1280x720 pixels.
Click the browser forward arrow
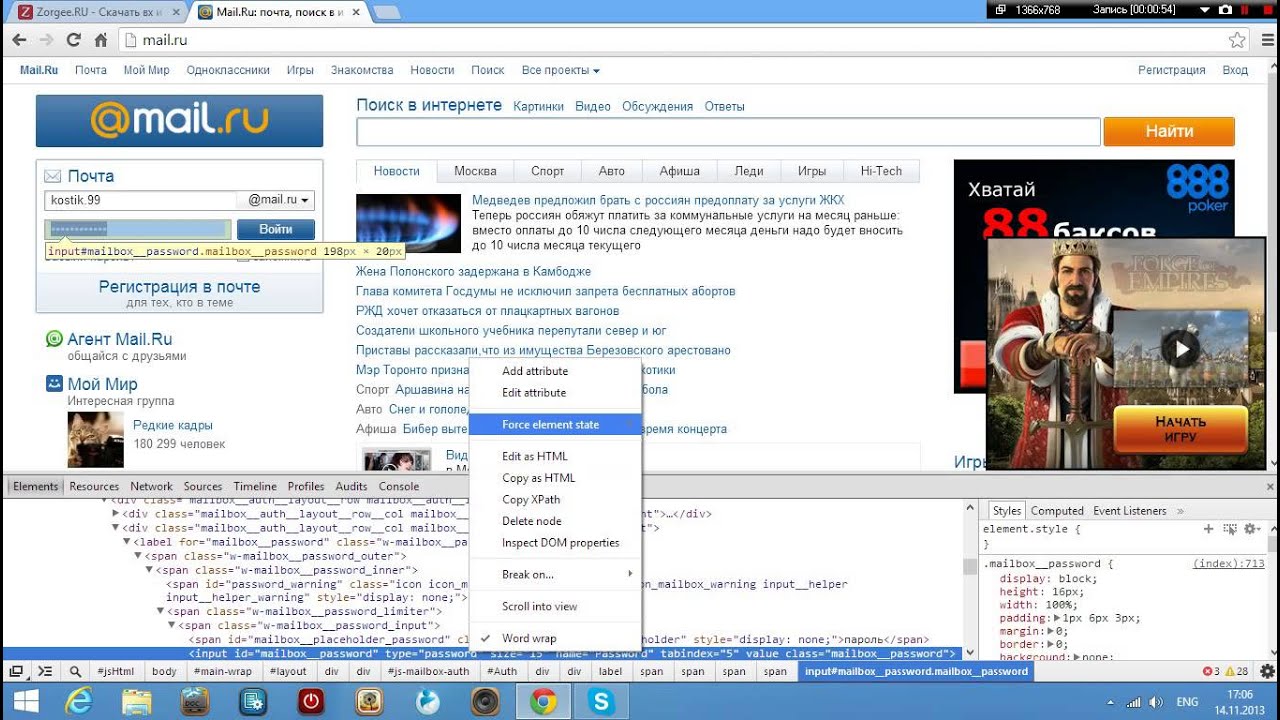[46, 40]
